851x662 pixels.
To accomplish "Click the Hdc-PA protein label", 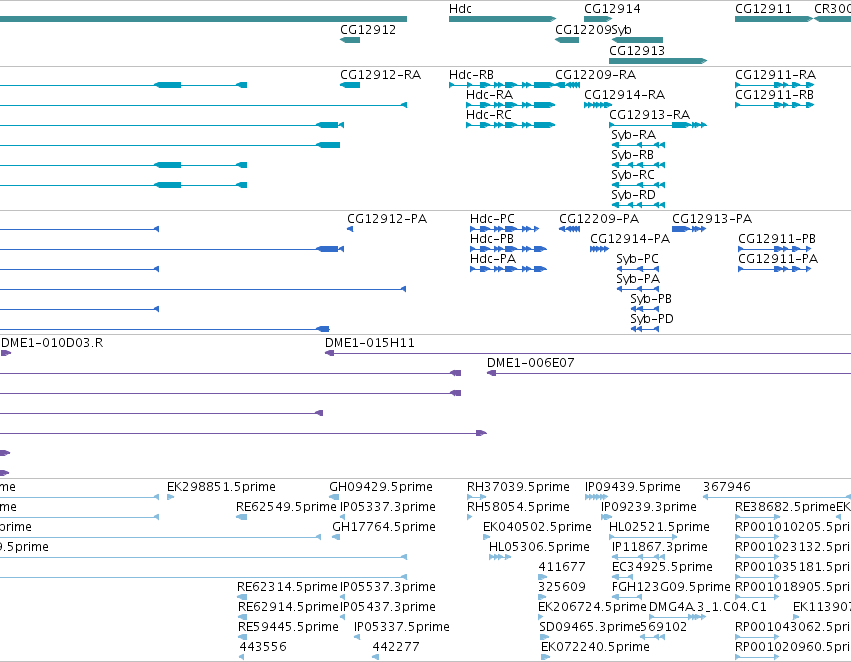I will pos(493,259).
